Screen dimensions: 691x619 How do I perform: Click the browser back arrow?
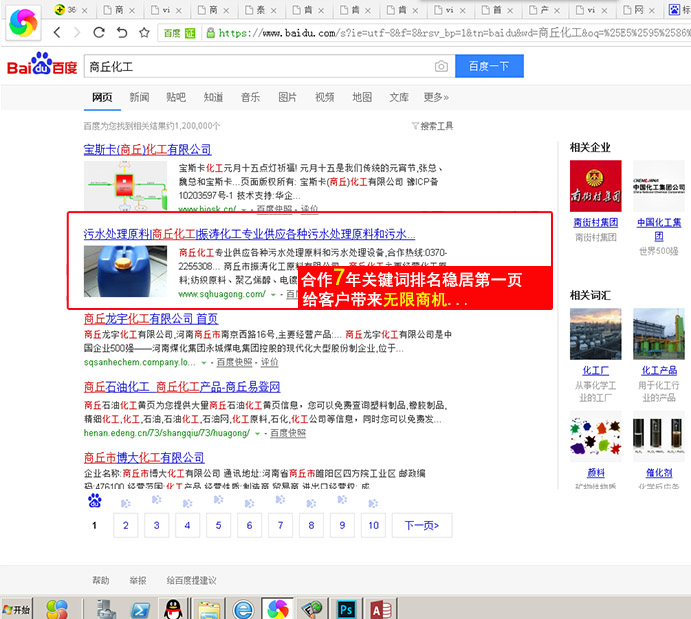pos(57,32)
